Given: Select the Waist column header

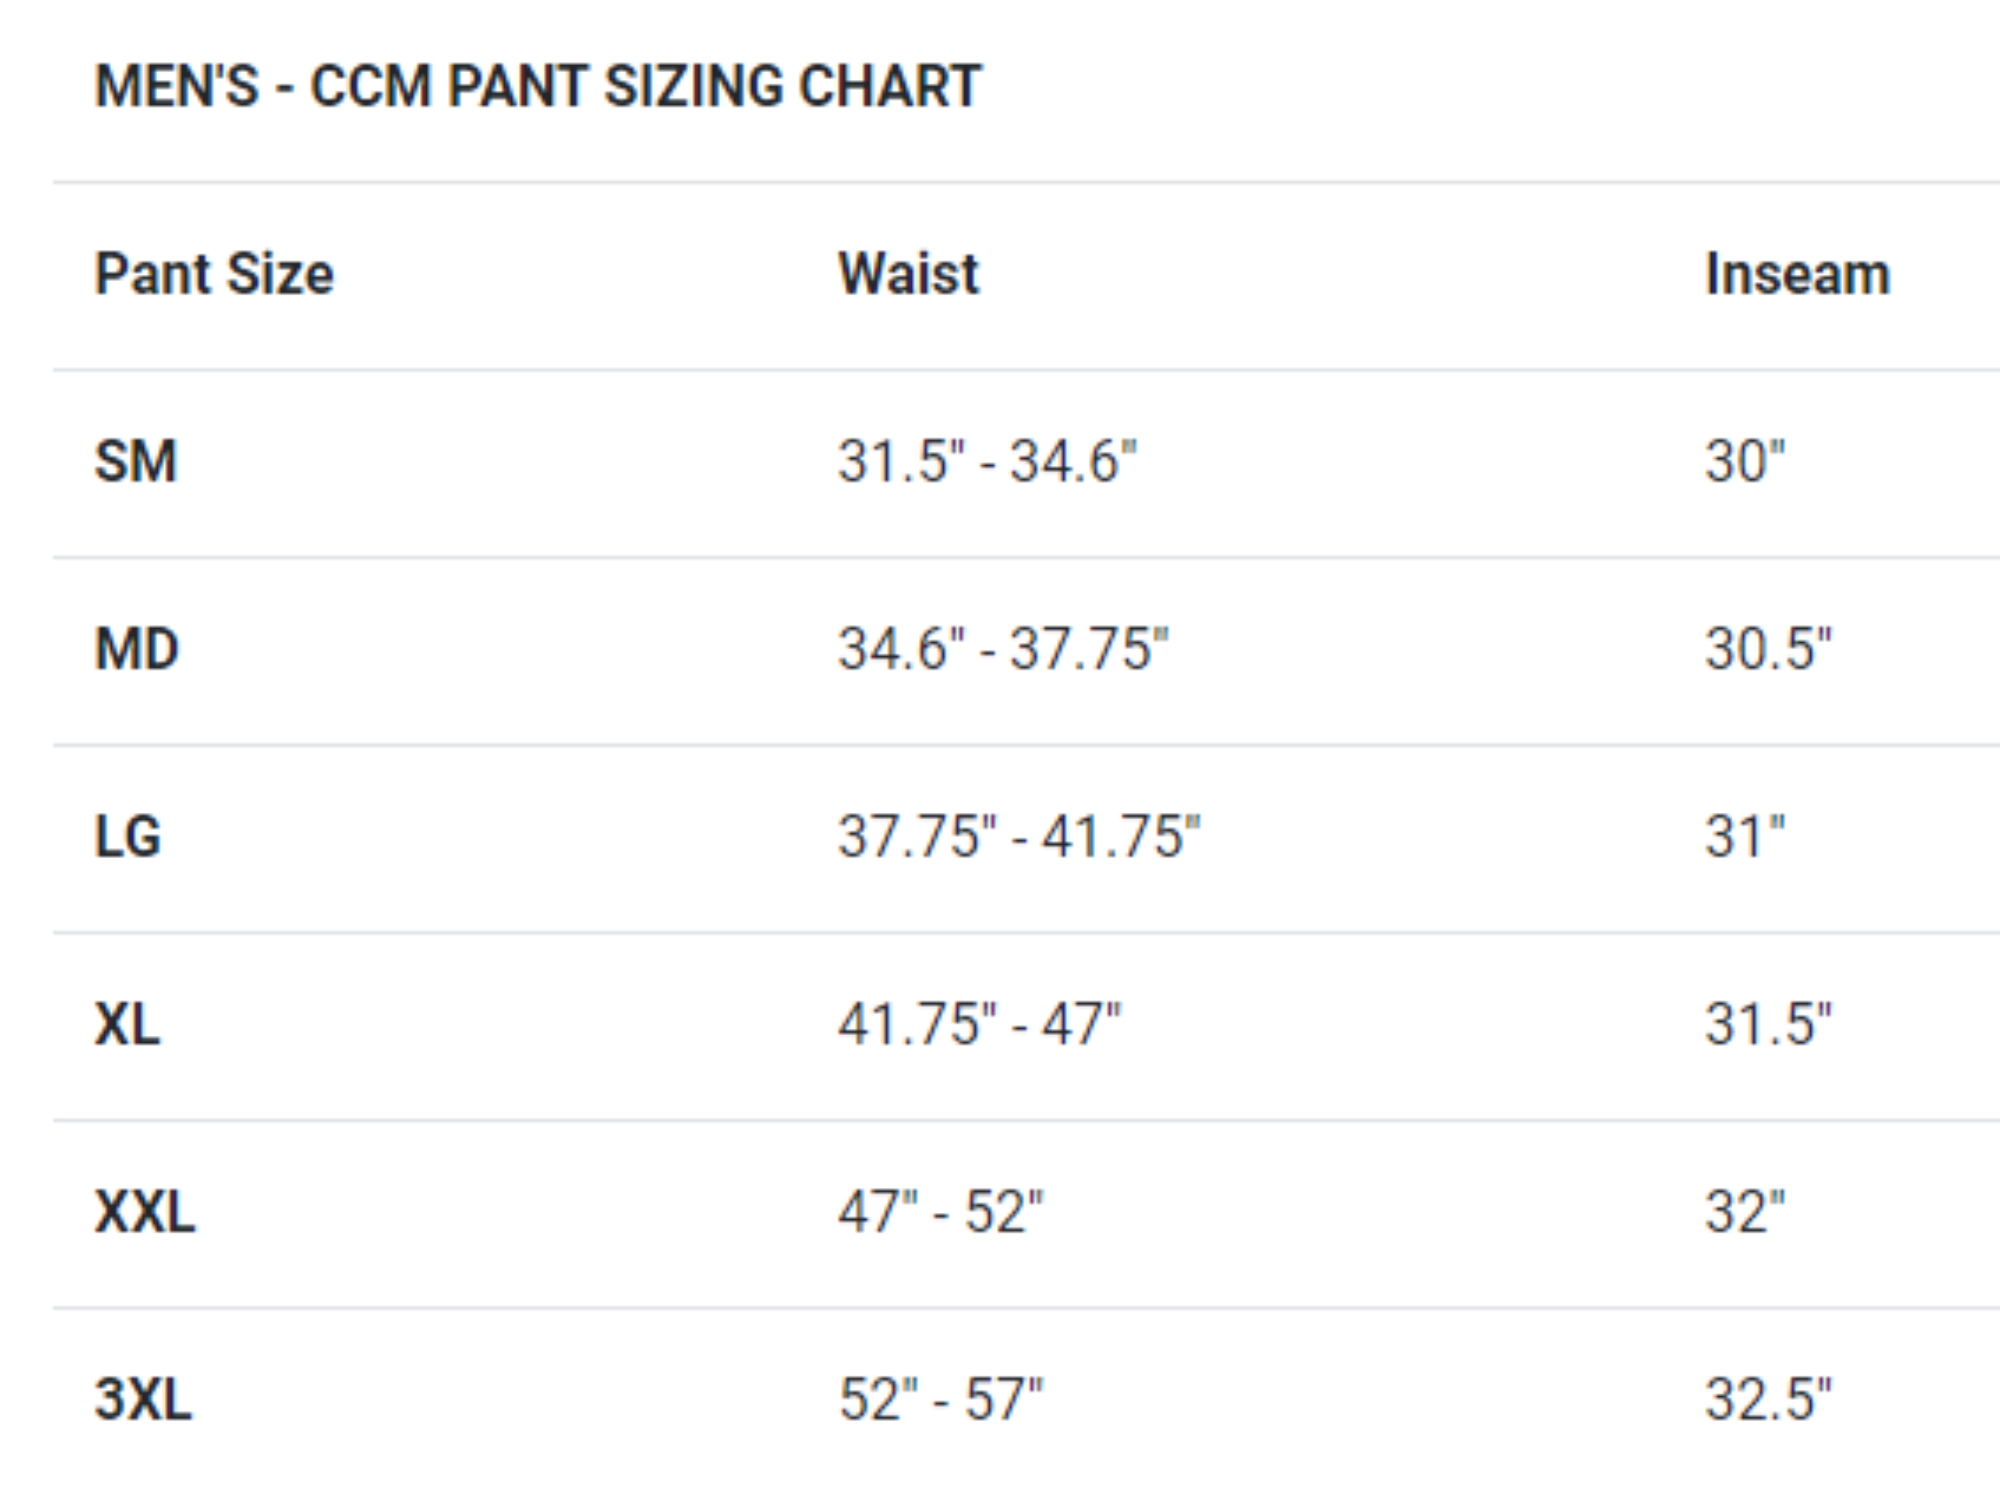Looking at the screenshot, I should [909, 274].
